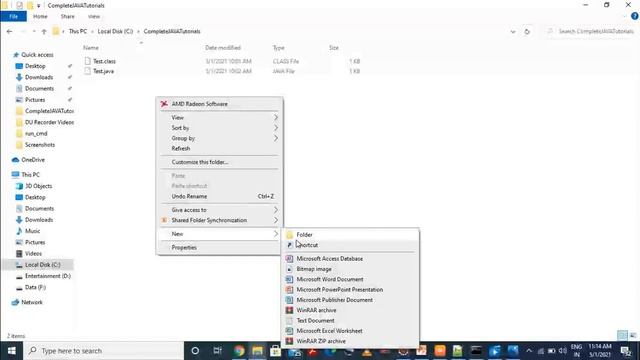640x360 pixels.
Task: Select Undo Rename entry
Action: click(x=220, y=196)
